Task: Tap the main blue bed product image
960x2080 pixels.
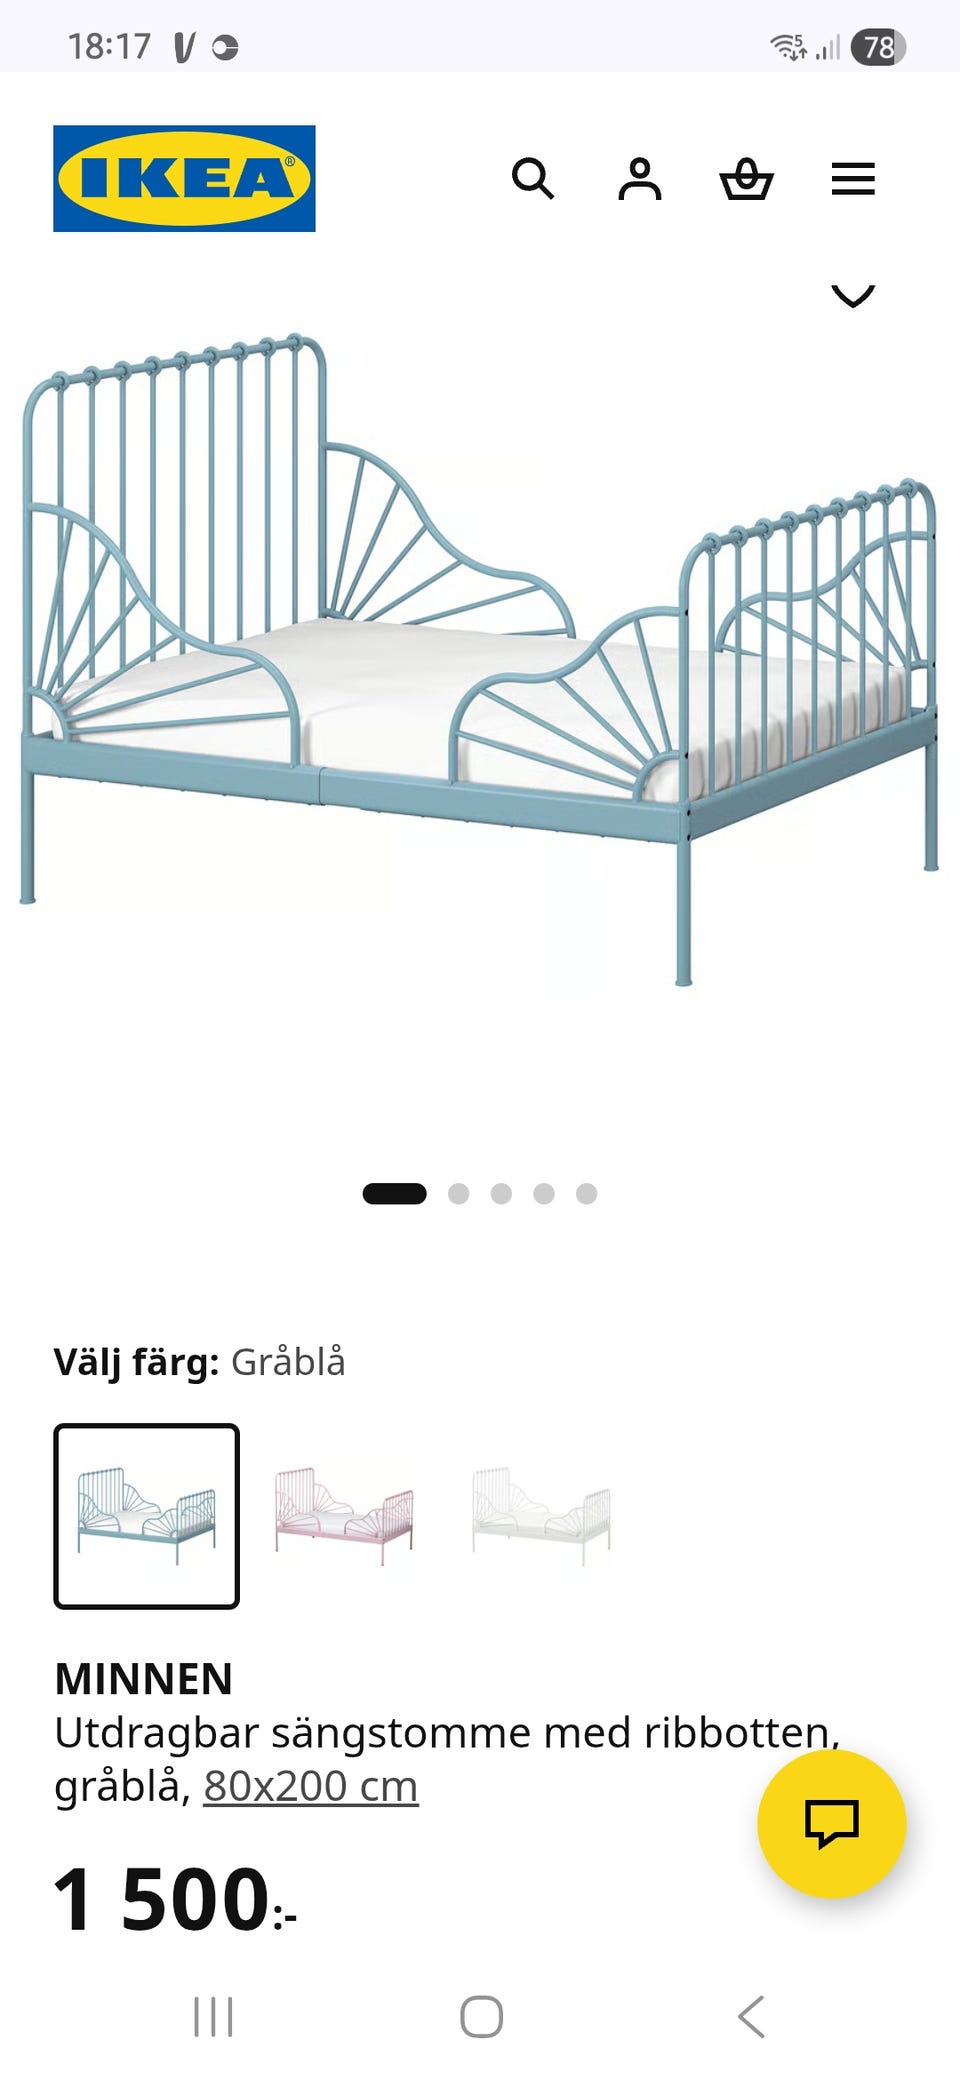Action: tap(480, 660)
